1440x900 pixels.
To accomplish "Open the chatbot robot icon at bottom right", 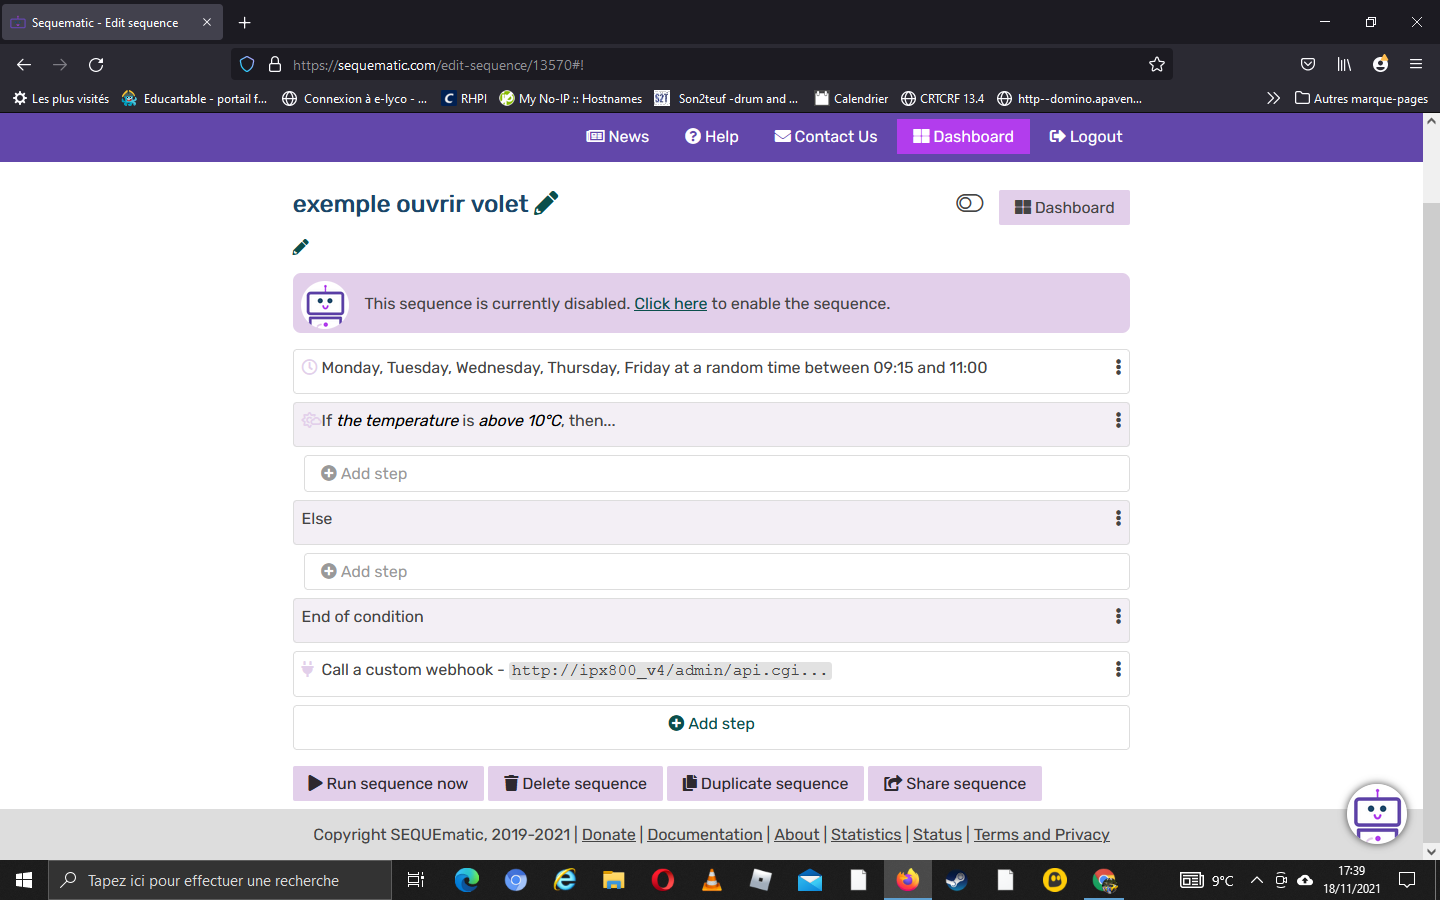I will click(1377, 814).
